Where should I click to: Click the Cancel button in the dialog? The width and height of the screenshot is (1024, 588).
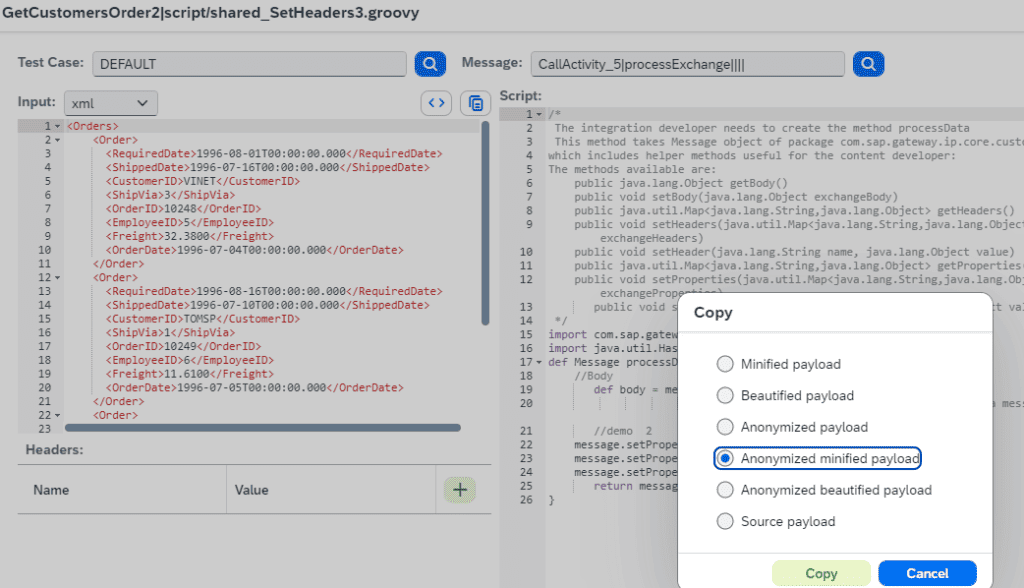(927, 573)
